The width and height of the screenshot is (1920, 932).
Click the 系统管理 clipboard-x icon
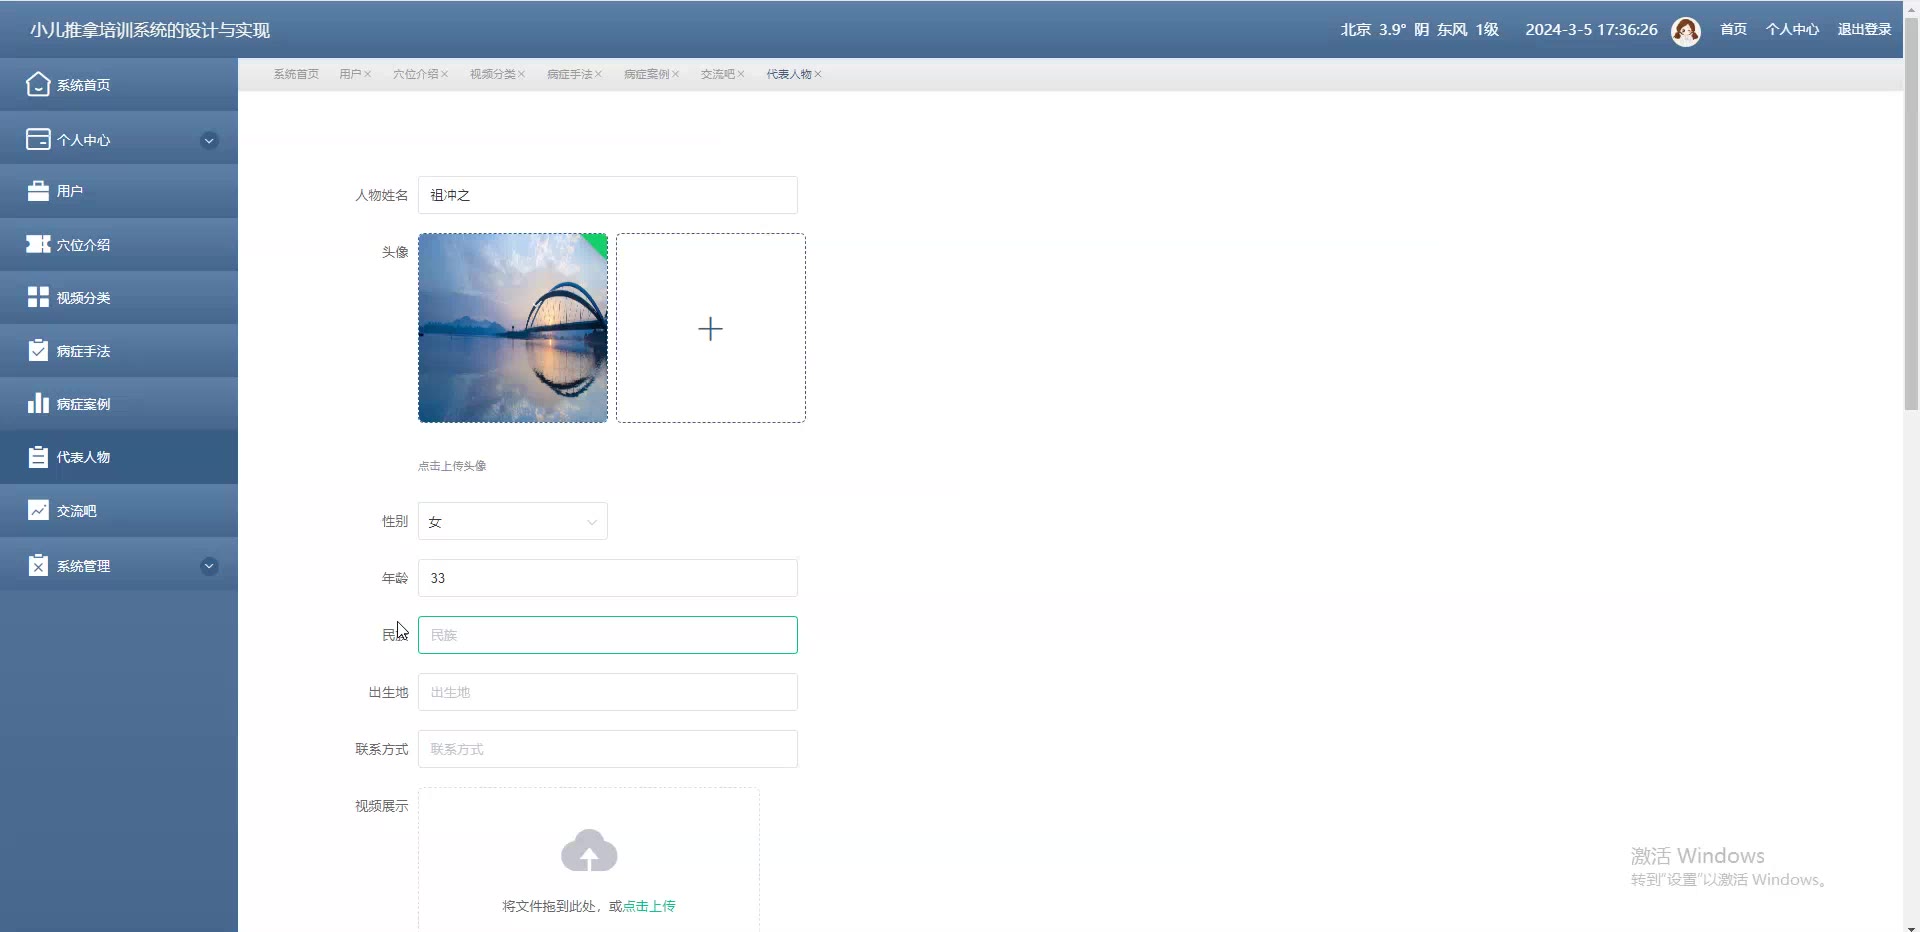(x=38, y=565)
